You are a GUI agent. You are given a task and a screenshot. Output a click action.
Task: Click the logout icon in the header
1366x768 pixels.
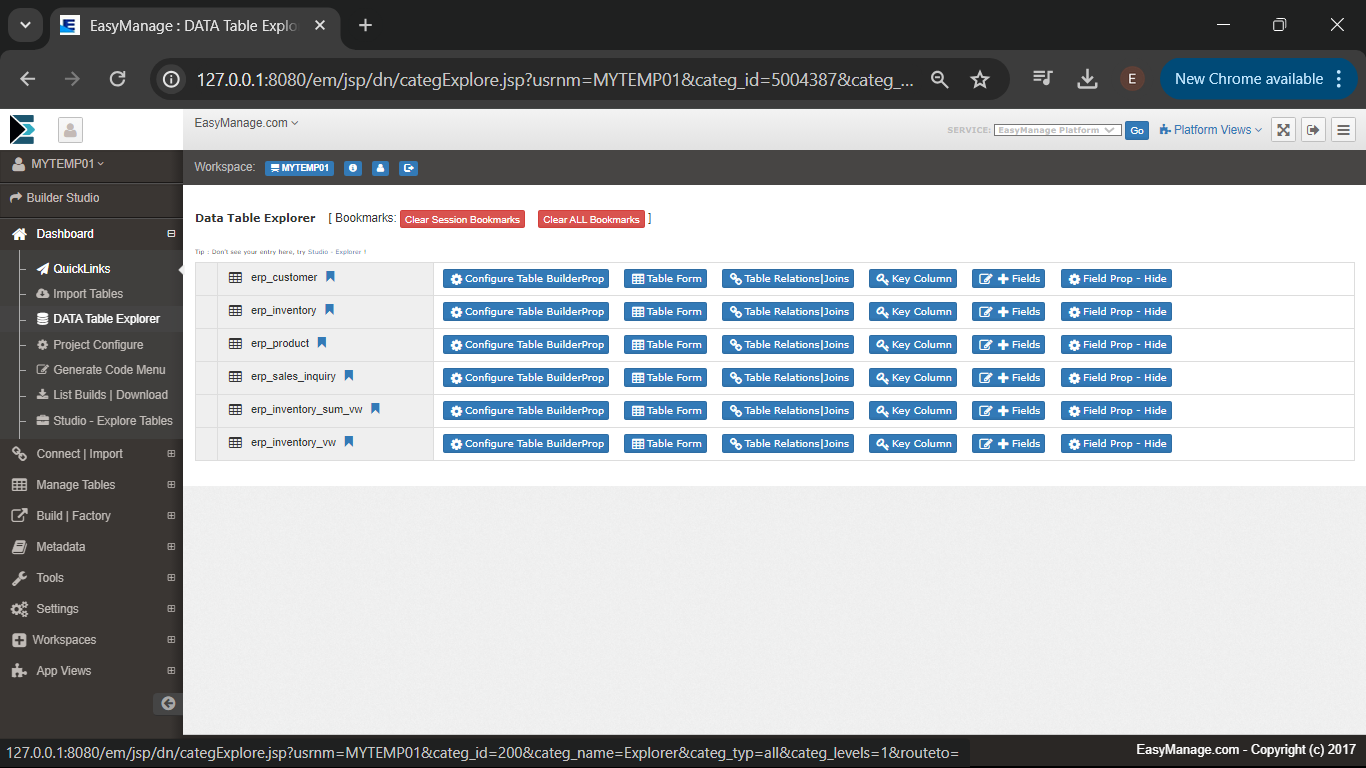(x=1313, y=130)
